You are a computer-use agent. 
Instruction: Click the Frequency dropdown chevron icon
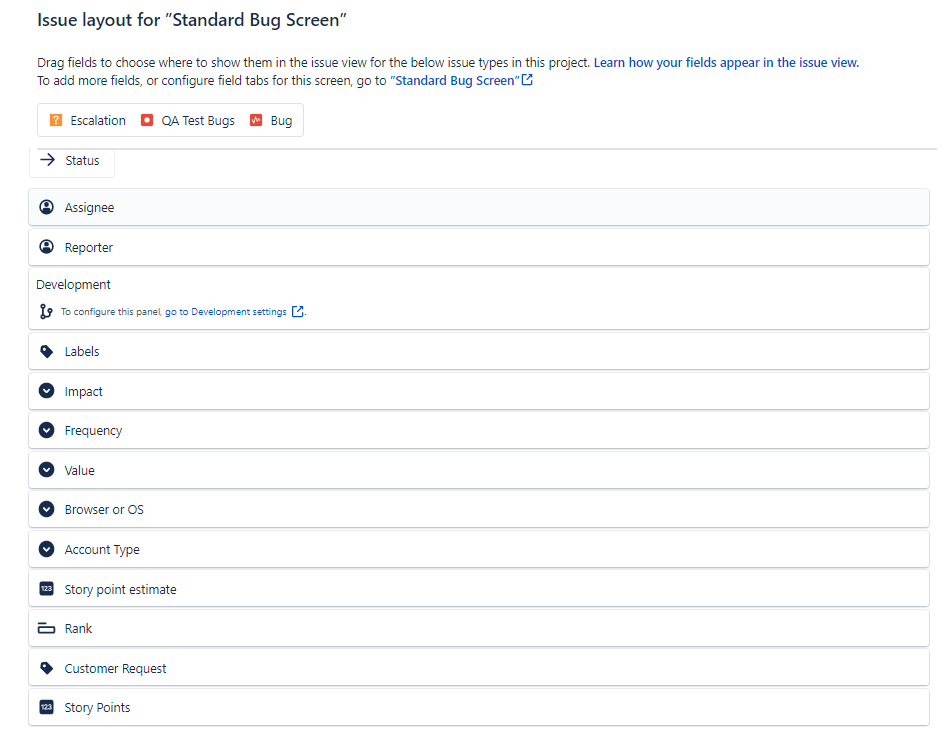[x=46, y=431]
